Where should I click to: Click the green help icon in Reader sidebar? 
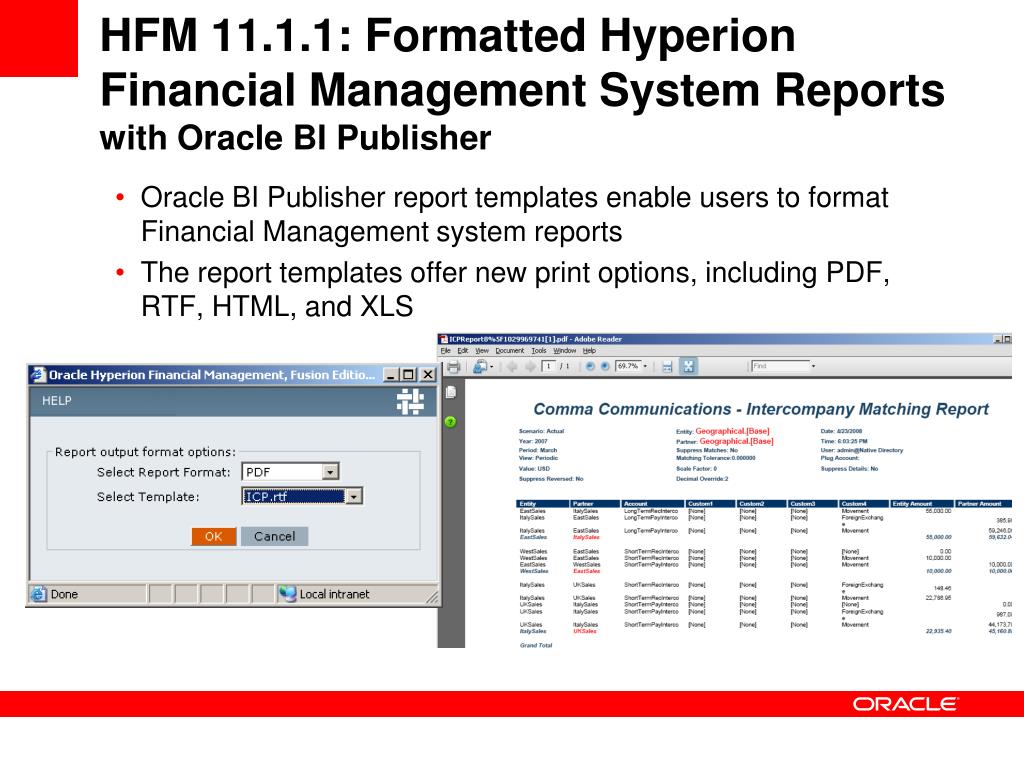451,422
